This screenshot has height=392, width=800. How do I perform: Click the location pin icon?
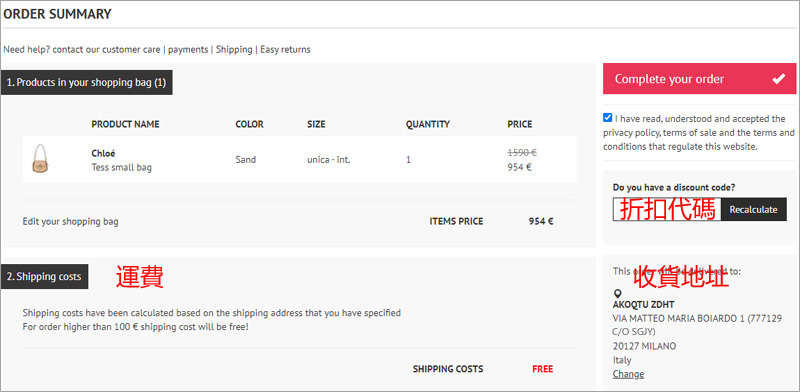(618, 293)
